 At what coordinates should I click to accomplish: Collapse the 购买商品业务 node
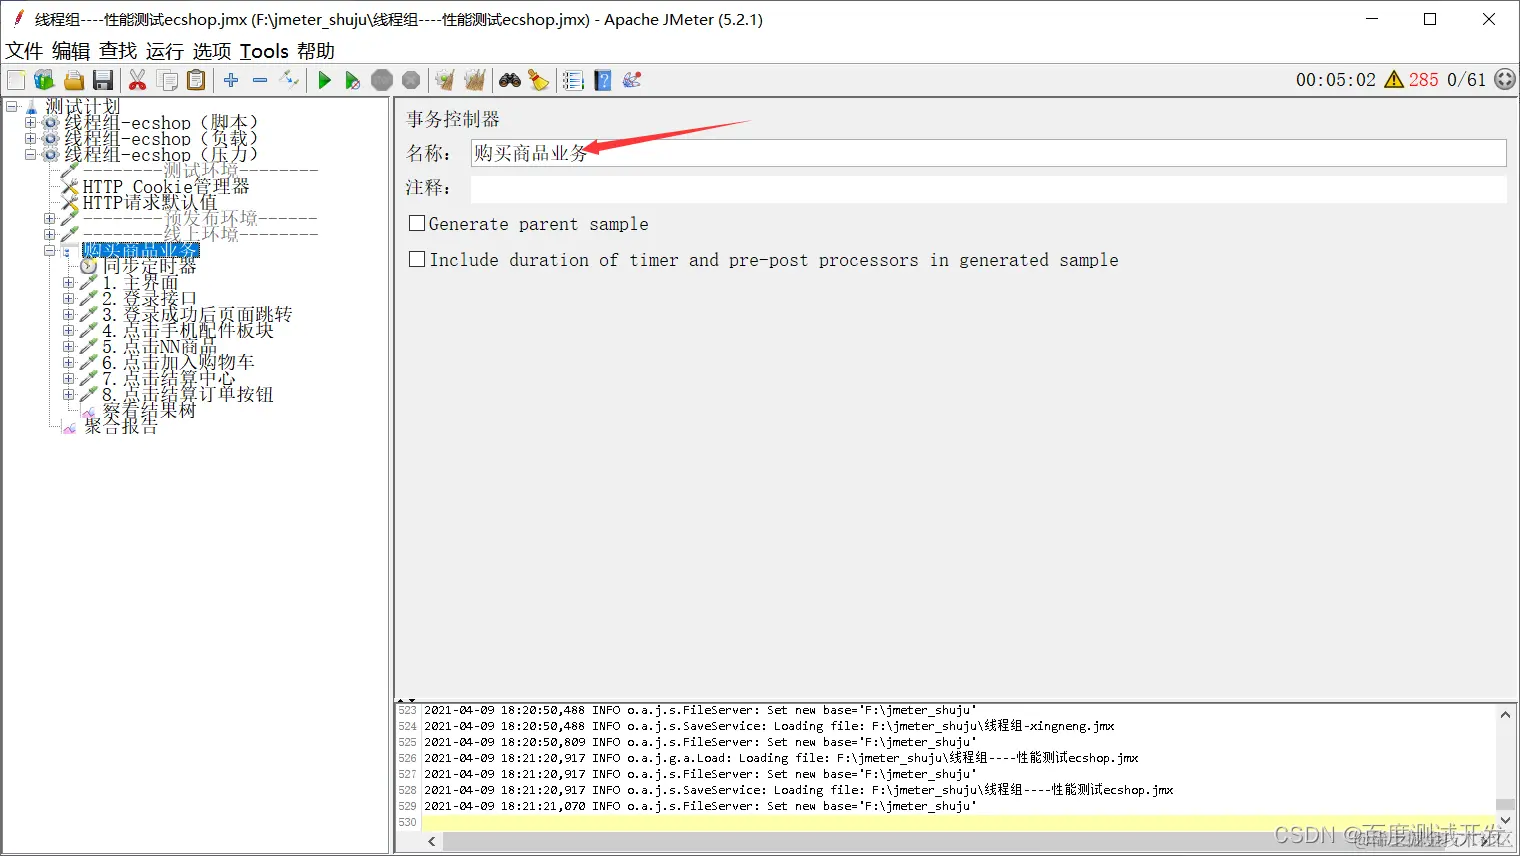pyautogui.click(x=49, y=250)
